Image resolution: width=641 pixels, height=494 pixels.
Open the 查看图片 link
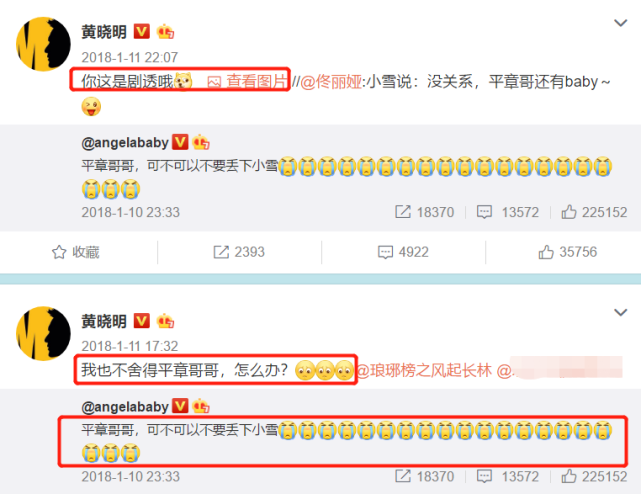[247, 81]
